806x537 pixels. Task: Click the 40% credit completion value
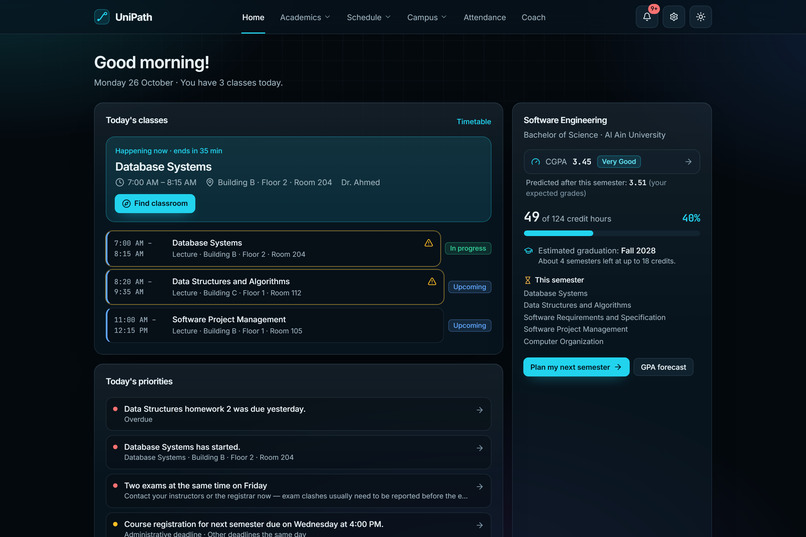[691, 218]
